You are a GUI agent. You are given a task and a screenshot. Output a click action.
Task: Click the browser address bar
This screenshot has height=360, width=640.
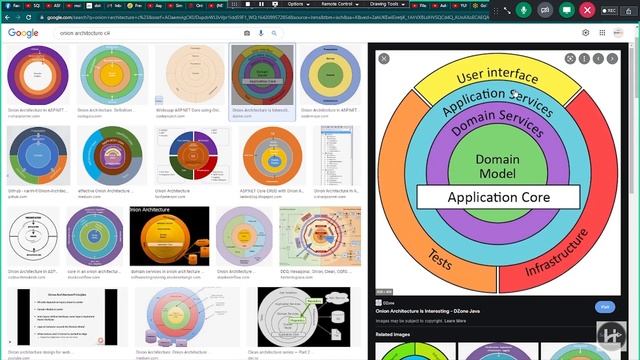pos(265,18)
